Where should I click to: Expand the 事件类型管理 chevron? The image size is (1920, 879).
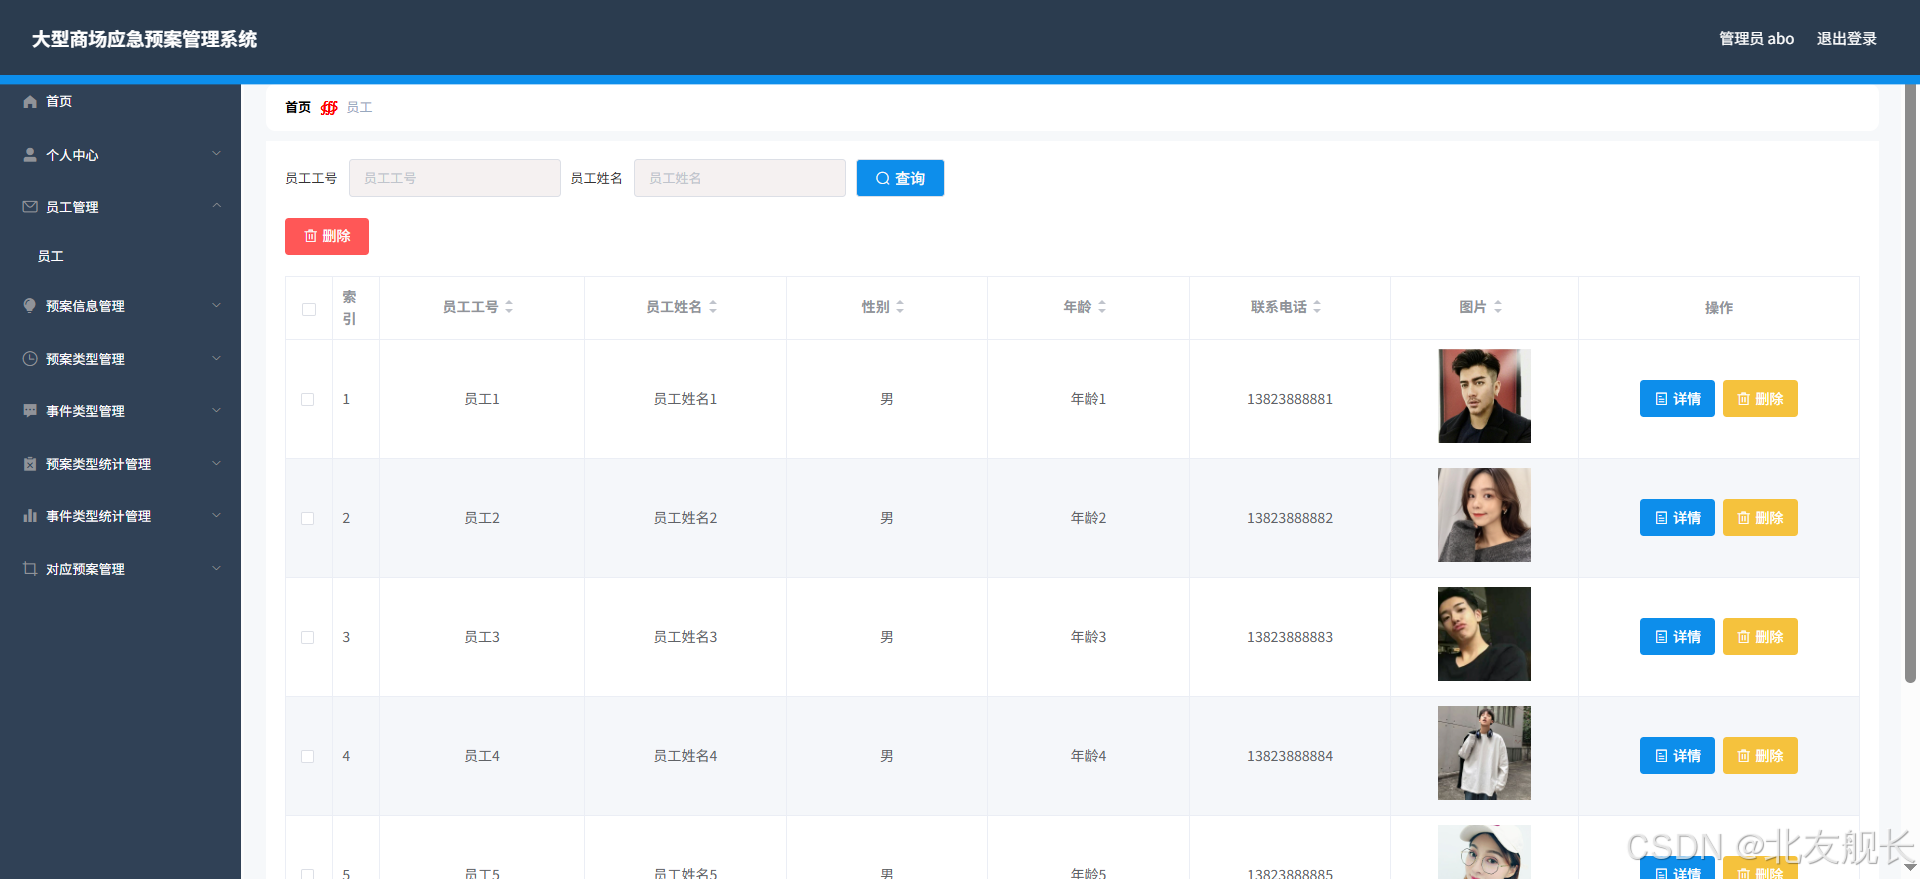(x=216, y=410)
